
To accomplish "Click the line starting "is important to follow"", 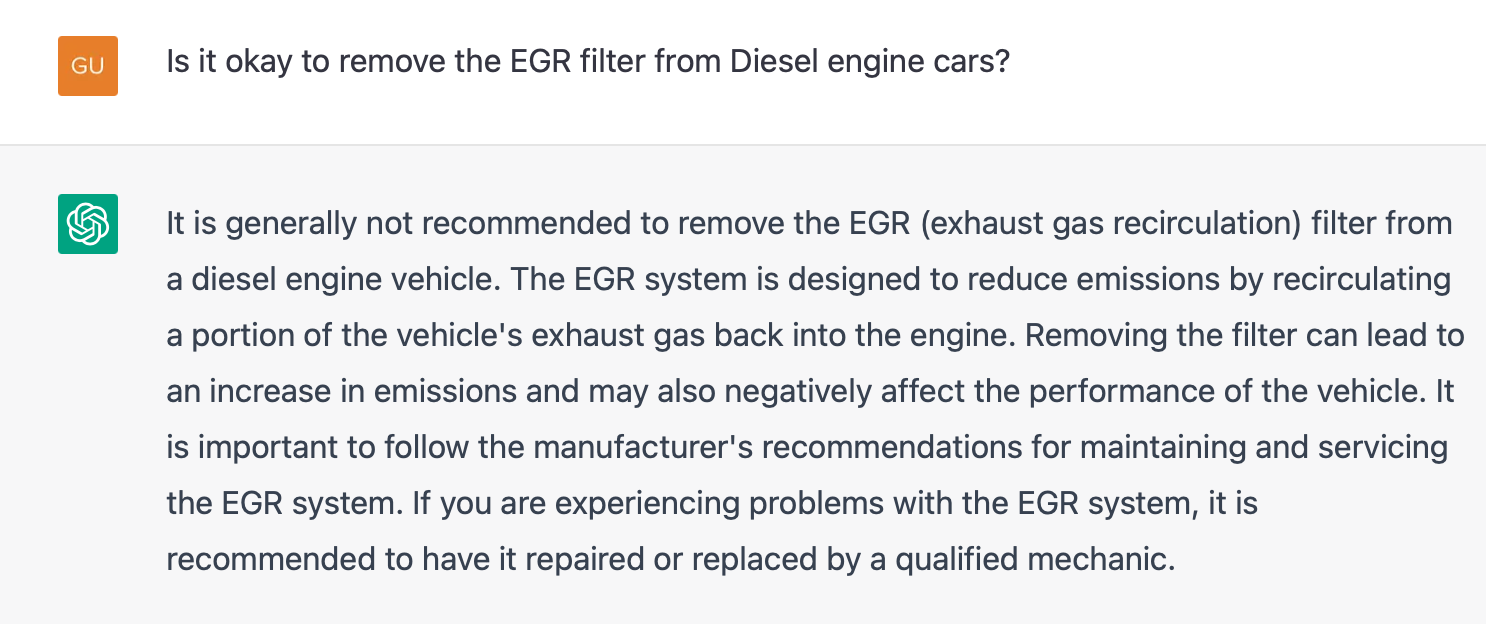I will point(808,447).
